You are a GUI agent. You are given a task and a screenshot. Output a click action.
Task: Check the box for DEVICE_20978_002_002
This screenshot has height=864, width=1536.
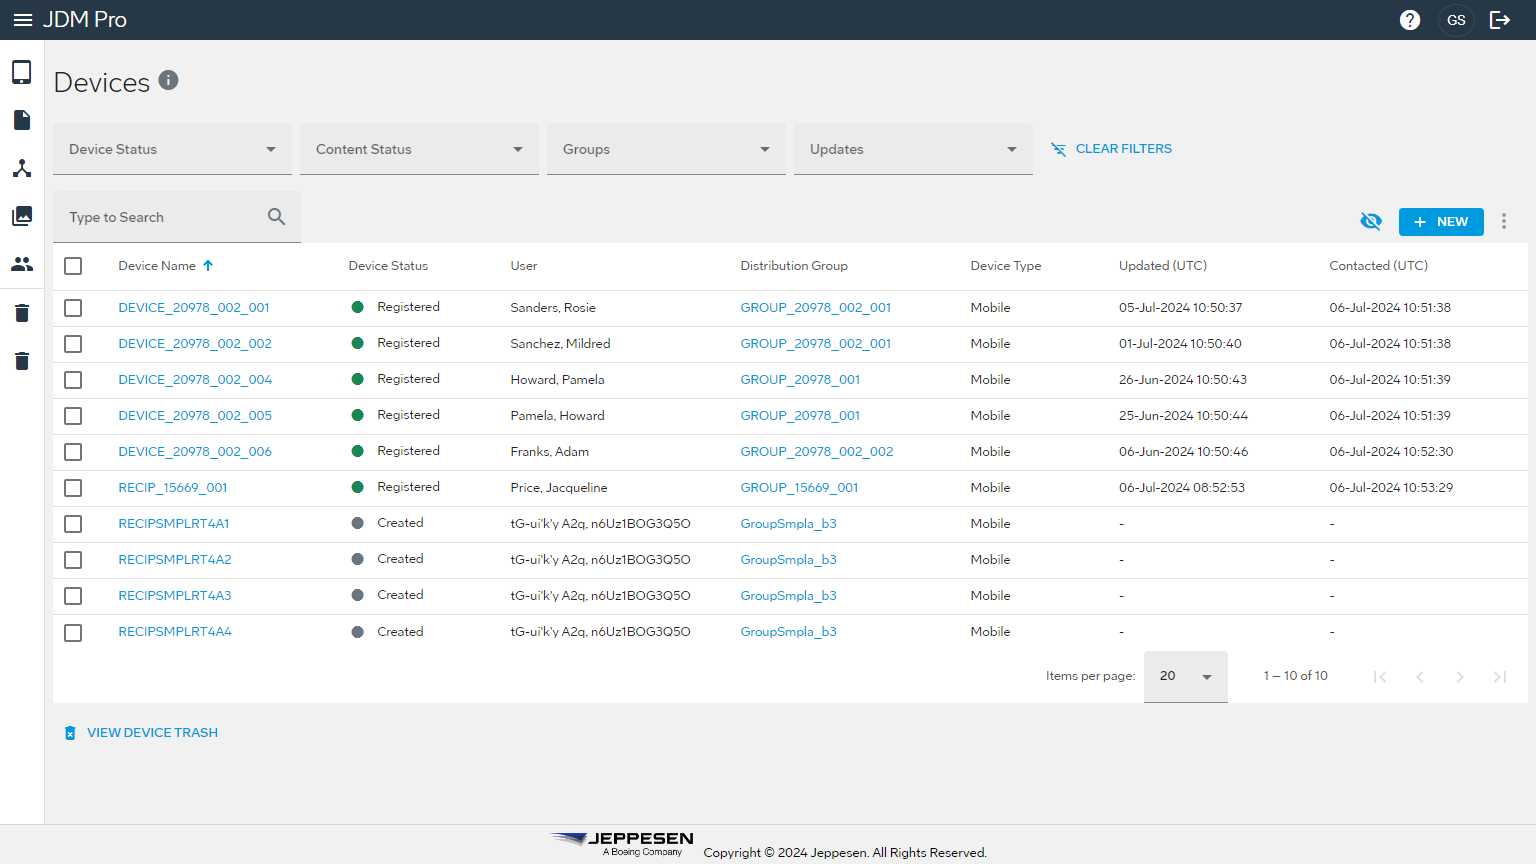click(73, 344)
